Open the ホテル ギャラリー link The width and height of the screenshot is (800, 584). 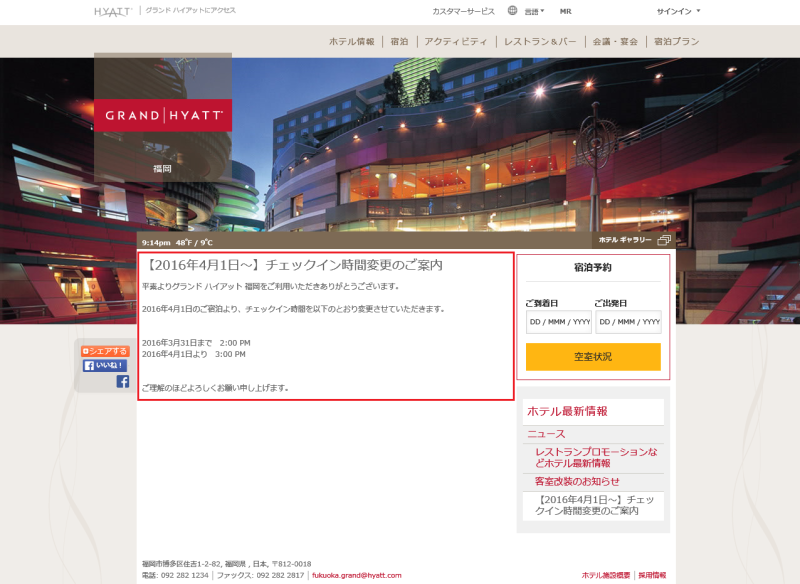coord(625,240)
